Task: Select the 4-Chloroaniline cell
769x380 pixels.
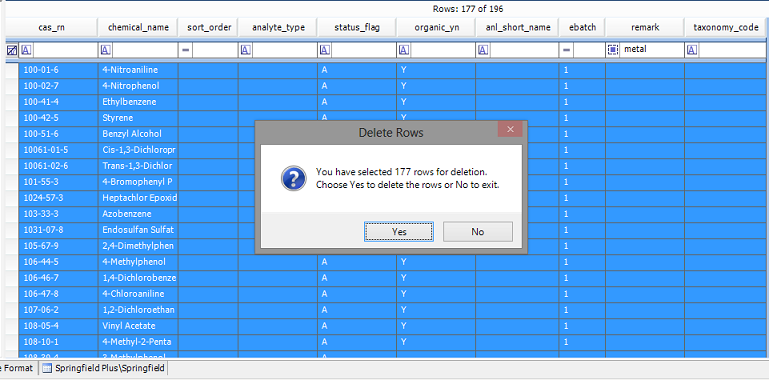Action: coord(138,294)
